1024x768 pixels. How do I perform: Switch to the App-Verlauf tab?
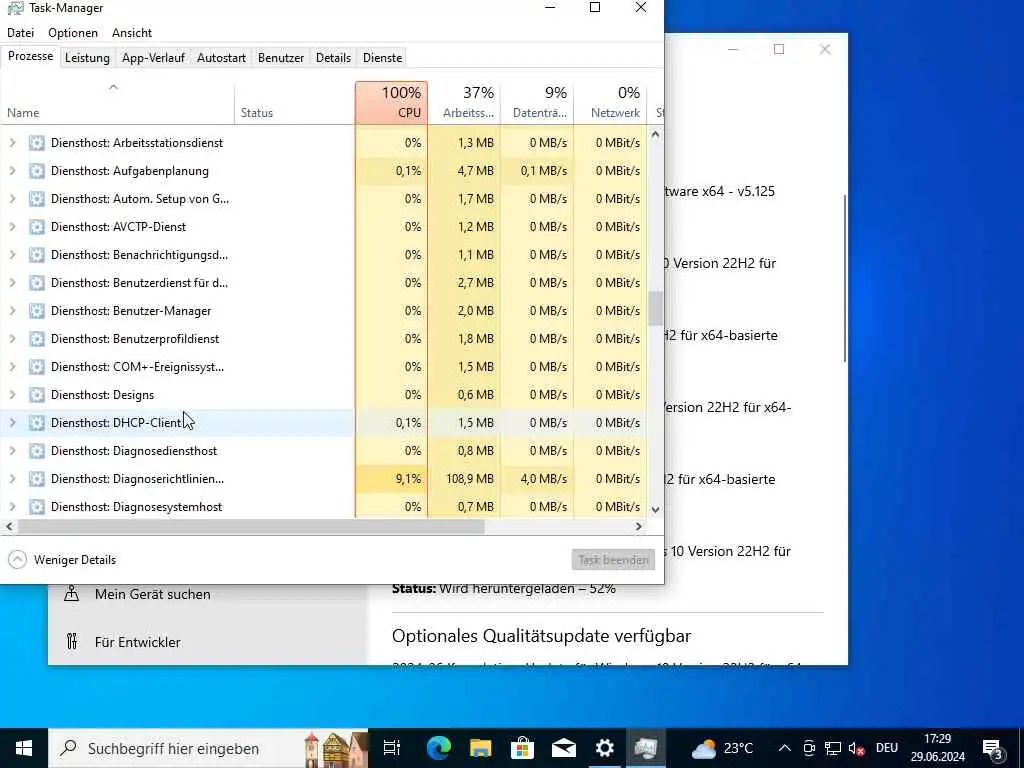point(153,57)
